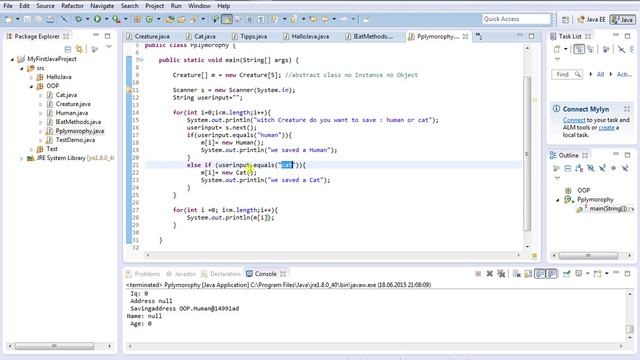This screenshot has width=640, height=360.
Task: Switch to the Tipps.java tab
Action: click(x=249, y=36)
